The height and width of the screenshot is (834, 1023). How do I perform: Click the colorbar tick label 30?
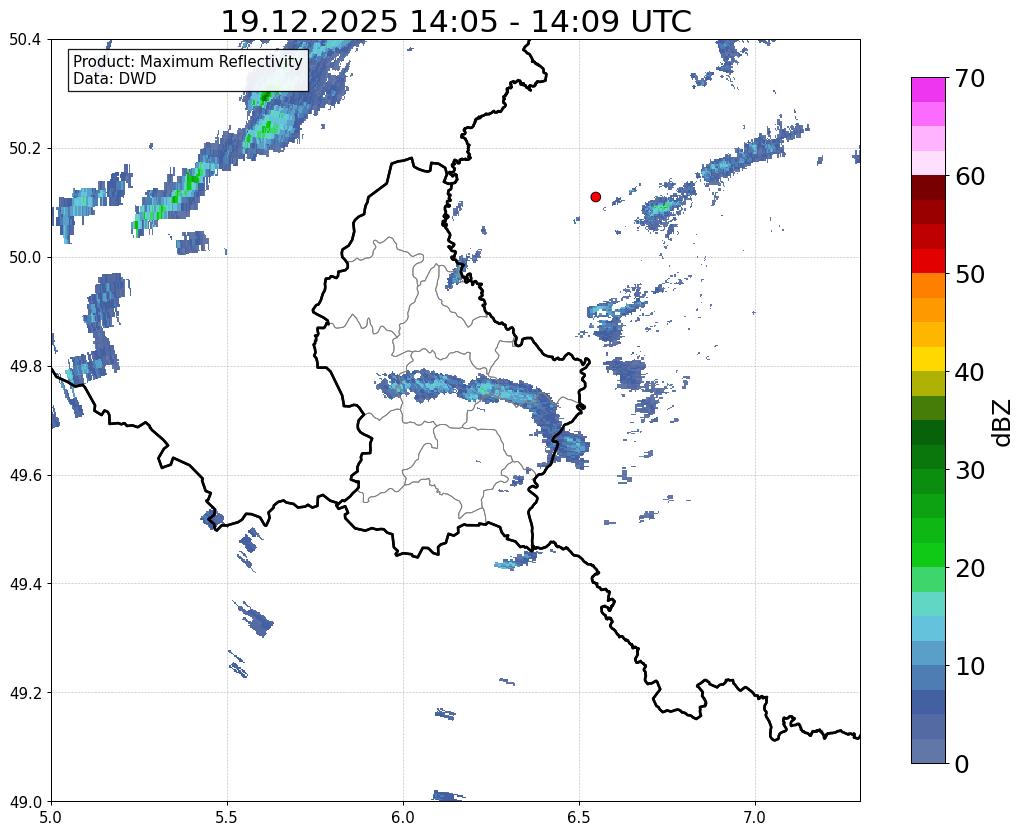pos(970,470)
